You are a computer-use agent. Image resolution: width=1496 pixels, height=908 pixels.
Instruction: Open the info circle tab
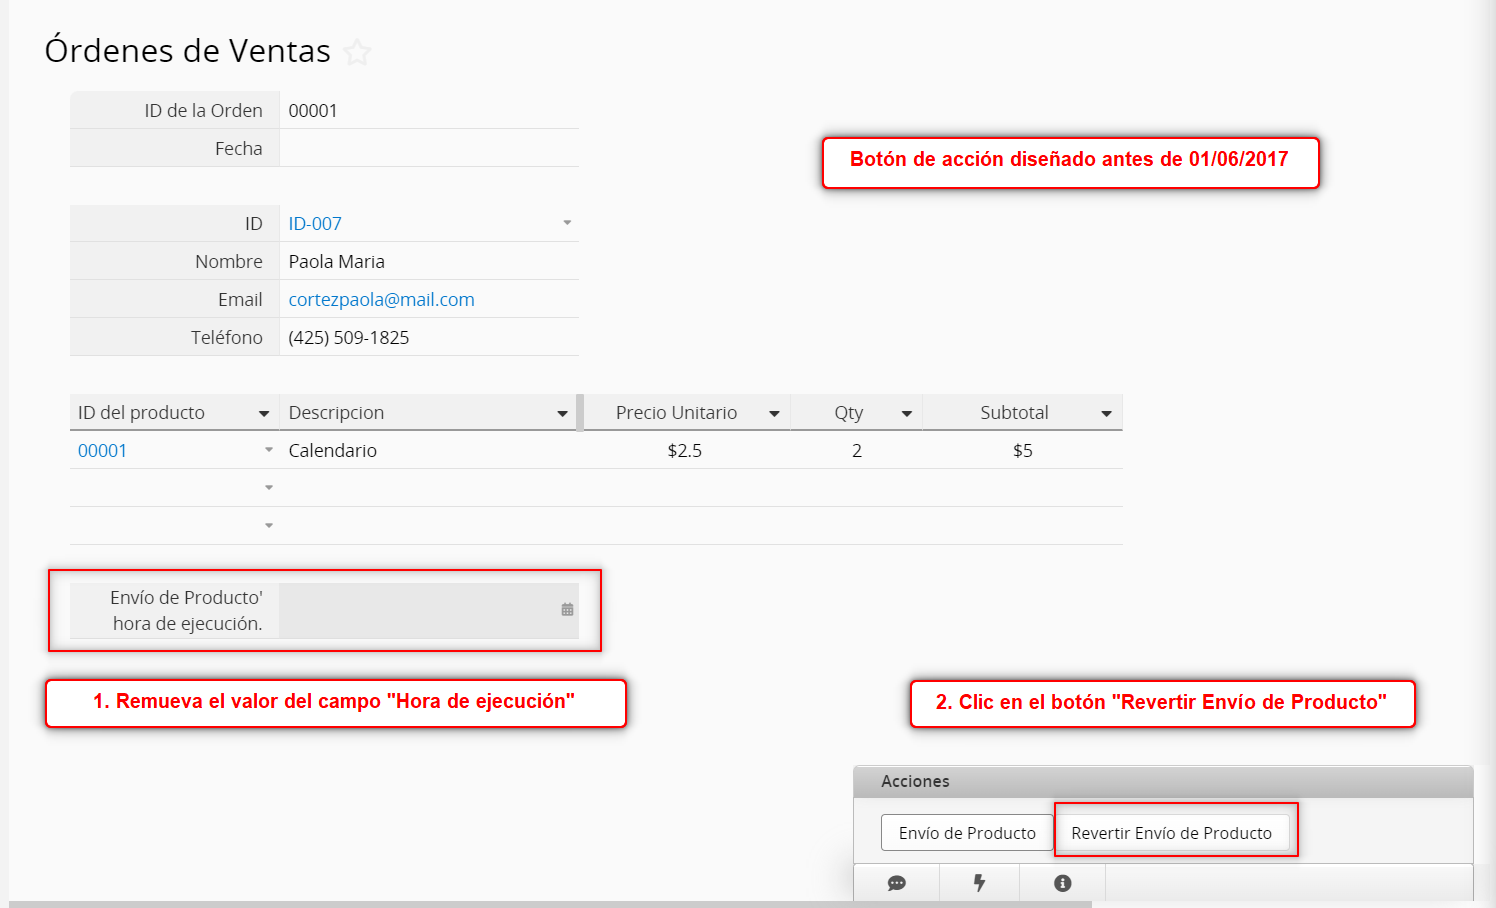tap(1062, 883)
